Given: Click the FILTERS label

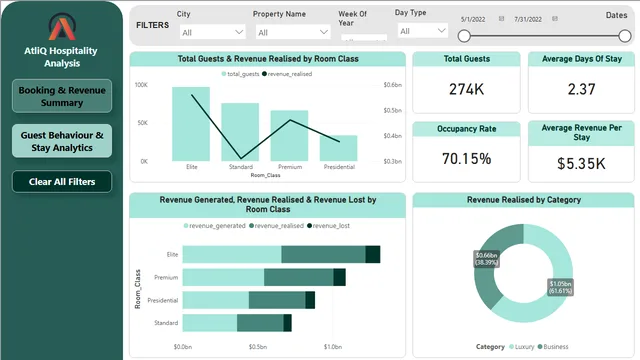Looking at the screenshot, I should coord(152,25).
